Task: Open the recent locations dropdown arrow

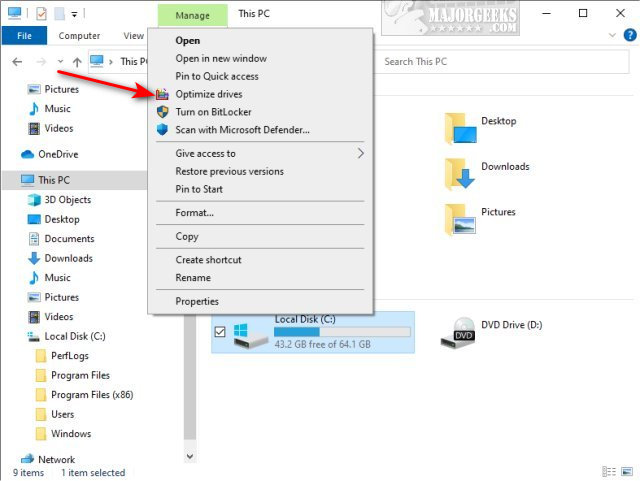Action: [60, 62]
